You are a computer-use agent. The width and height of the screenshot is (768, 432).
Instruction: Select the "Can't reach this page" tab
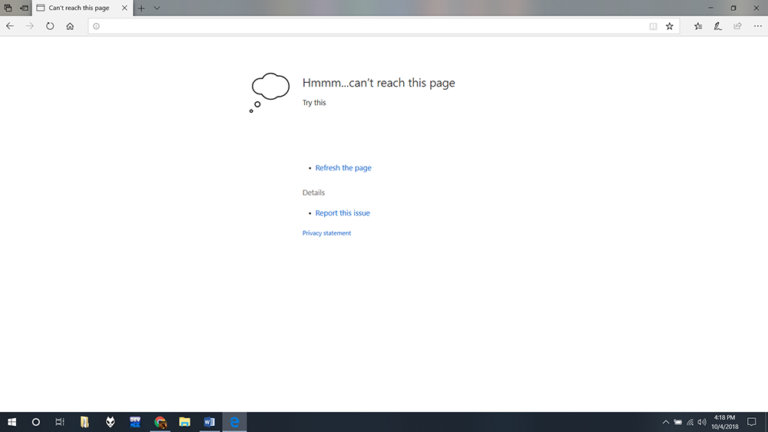(78, 8)
